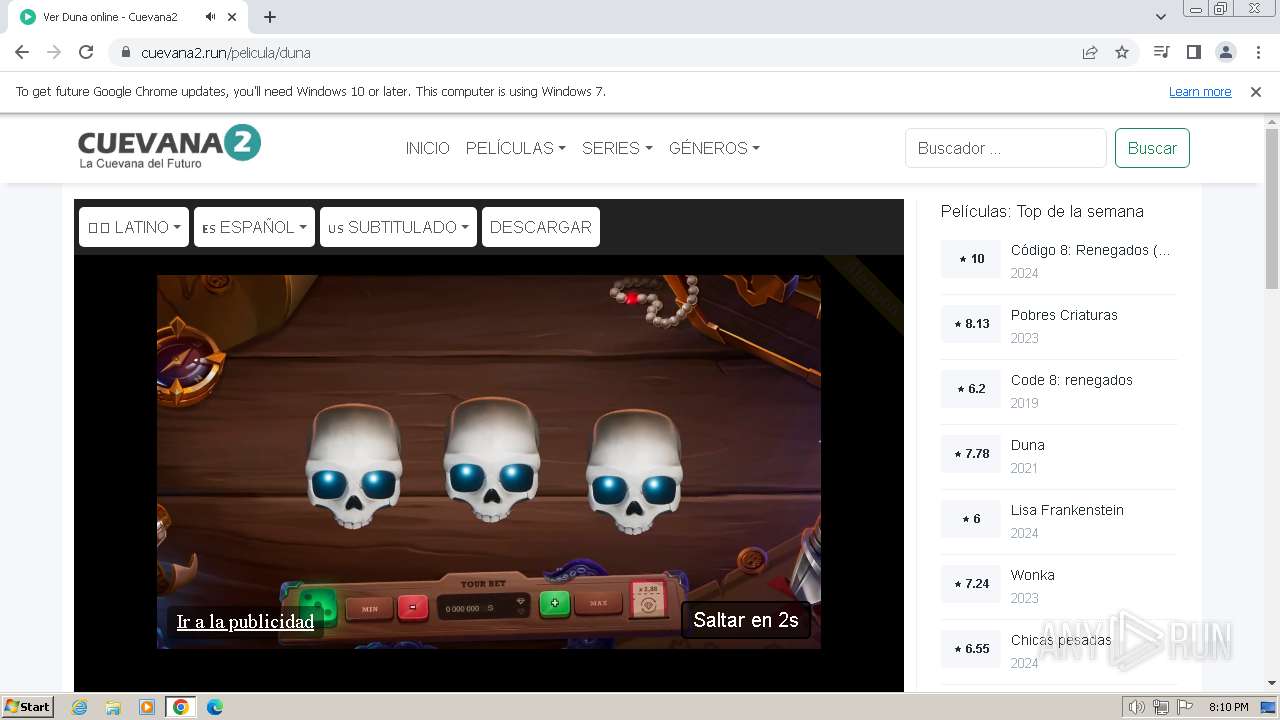Click the DESCARGAR button
1280x720 pixels.
(x=540, y=227)
